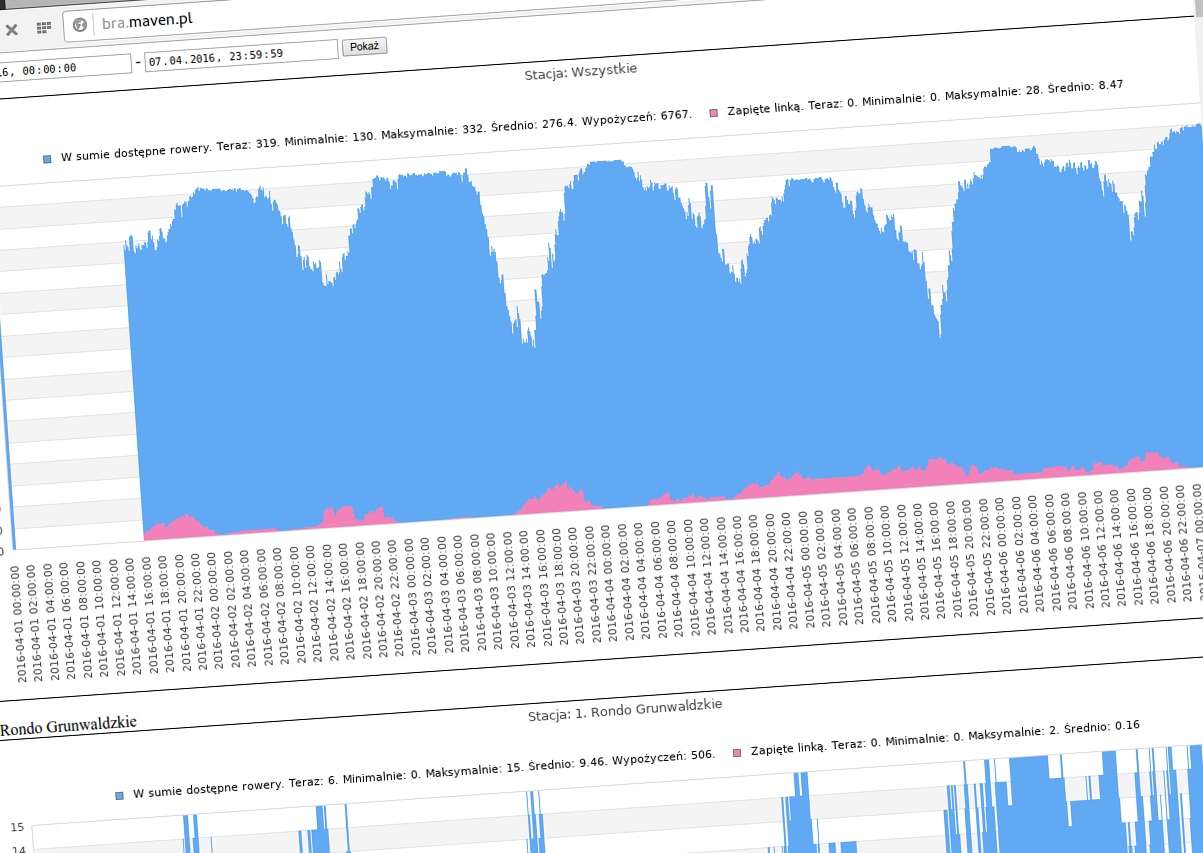Toggle pink swatch Zapięte linką with Maksymalnie: 28
1203x853 pixels.
713,113
